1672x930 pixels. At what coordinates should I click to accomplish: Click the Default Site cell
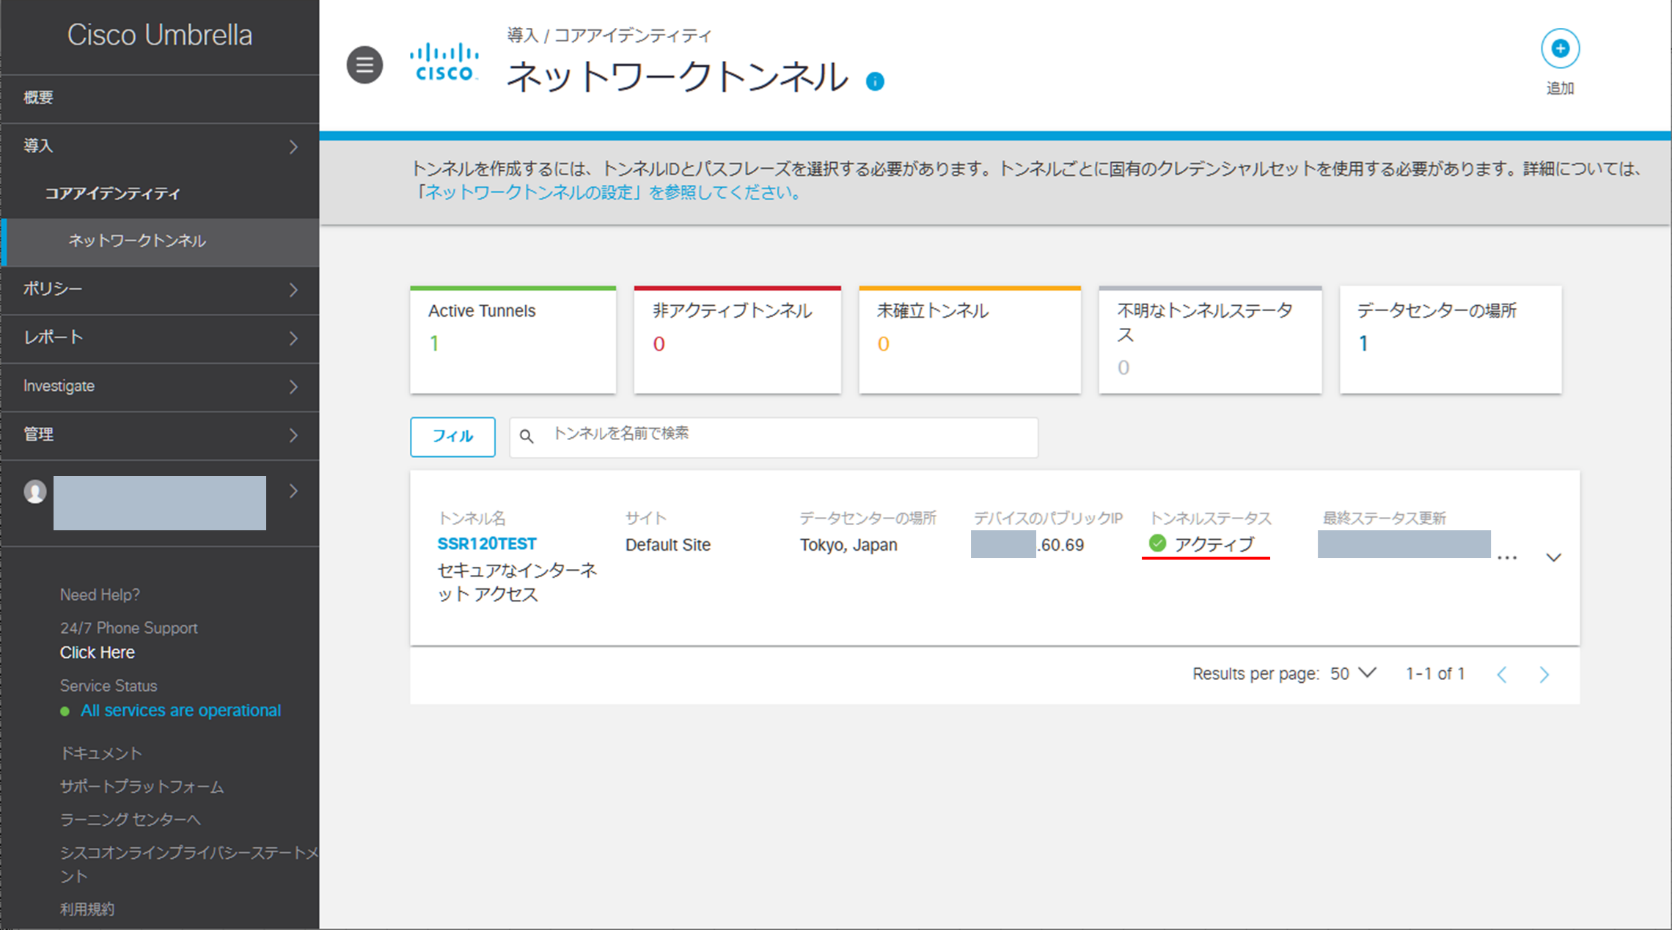pyautogui.click(x=668, y=545)
